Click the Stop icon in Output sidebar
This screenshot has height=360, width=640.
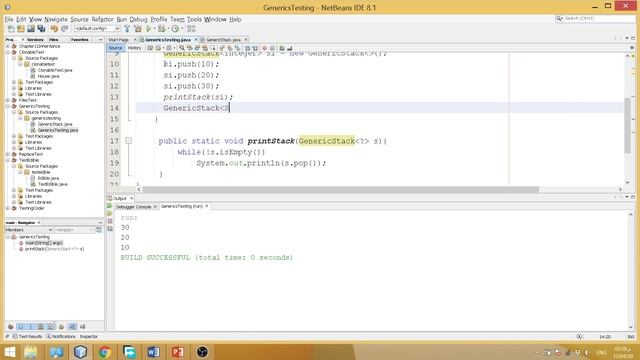pos(110,221)
